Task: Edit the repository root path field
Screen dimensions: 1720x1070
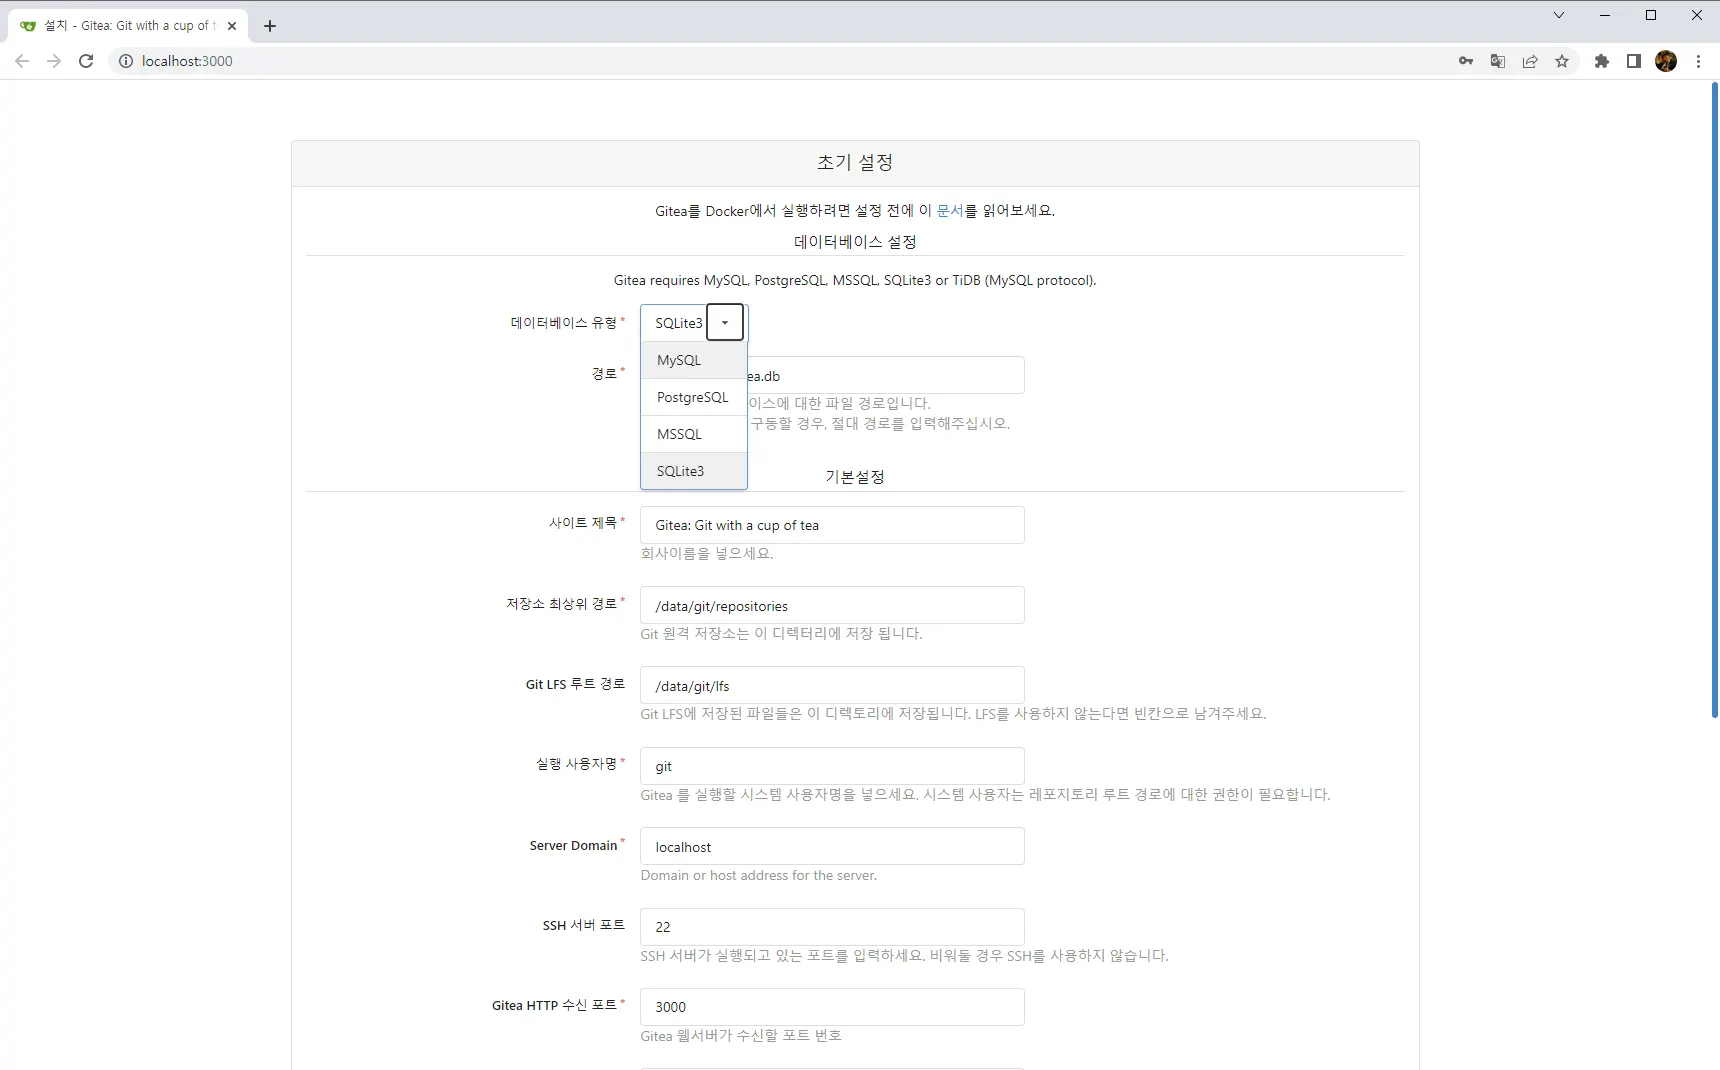Action: coord(832,606)
